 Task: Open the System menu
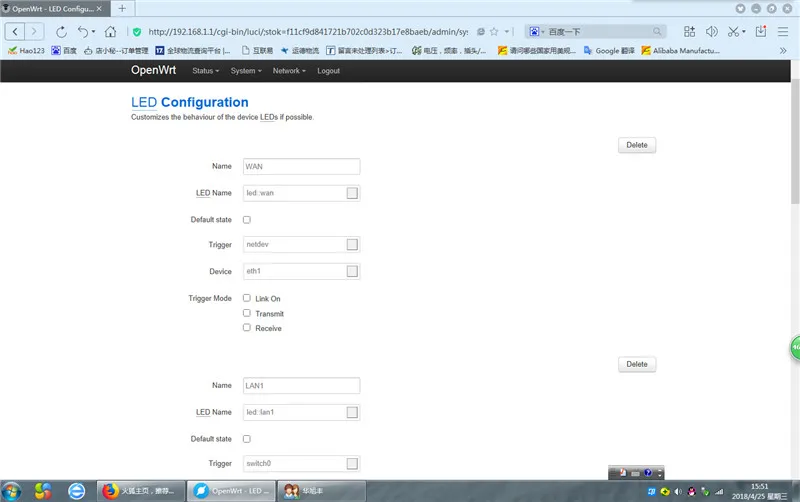click(x=246, y=71)
